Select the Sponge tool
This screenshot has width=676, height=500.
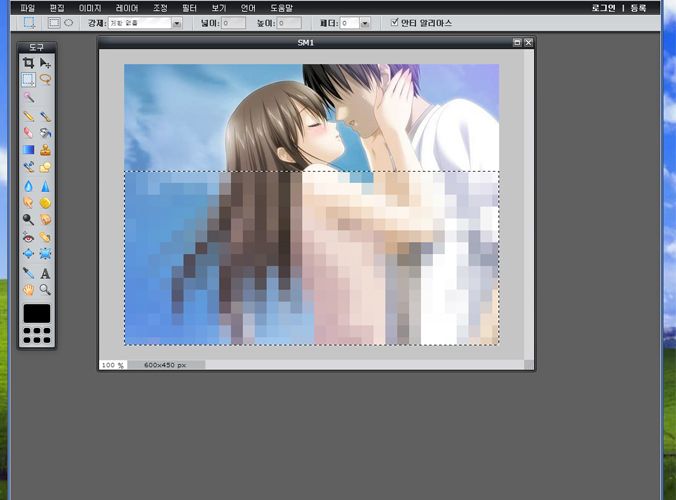pos(45,203)
